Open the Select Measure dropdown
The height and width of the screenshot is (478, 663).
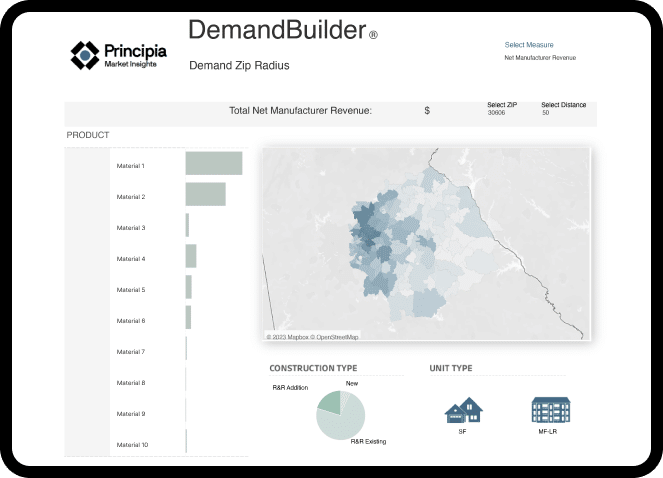coord(529,45)
